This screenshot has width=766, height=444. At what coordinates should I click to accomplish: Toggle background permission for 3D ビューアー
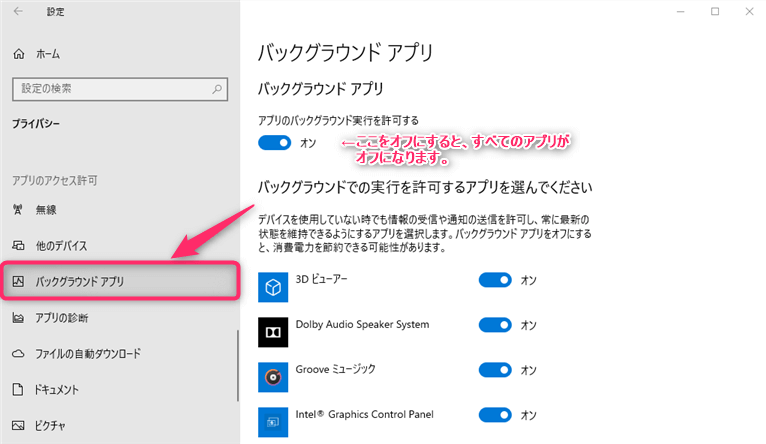(x=495, y=280)
